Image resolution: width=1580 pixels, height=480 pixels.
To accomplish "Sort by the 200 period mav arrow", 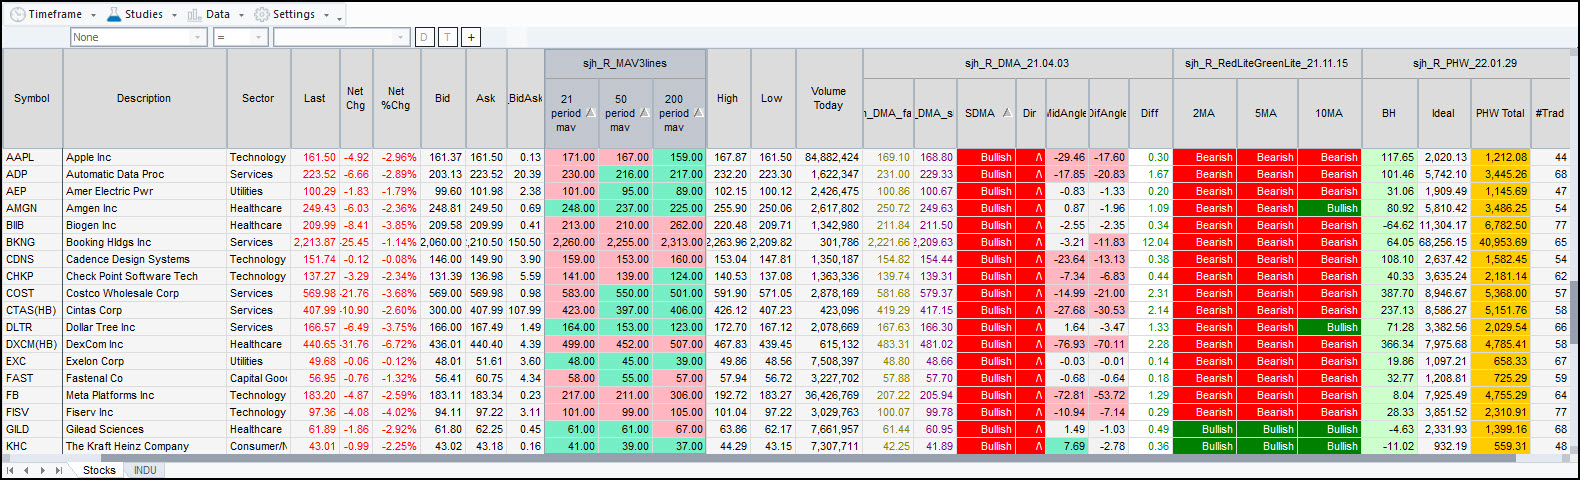I will (x=698, y=112).
